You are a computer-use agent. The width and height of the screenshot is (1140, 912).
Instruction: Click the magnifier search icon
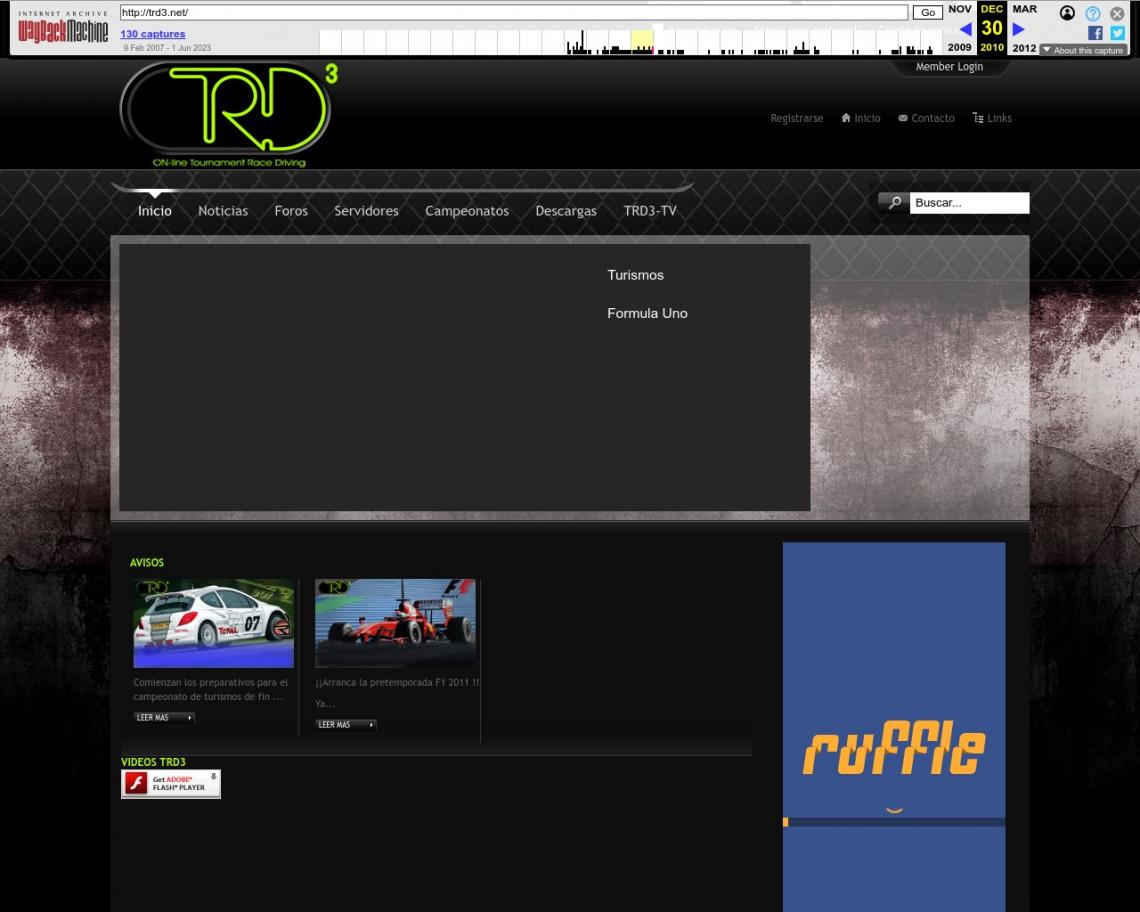pyautogui.click(x=894, y=203)
